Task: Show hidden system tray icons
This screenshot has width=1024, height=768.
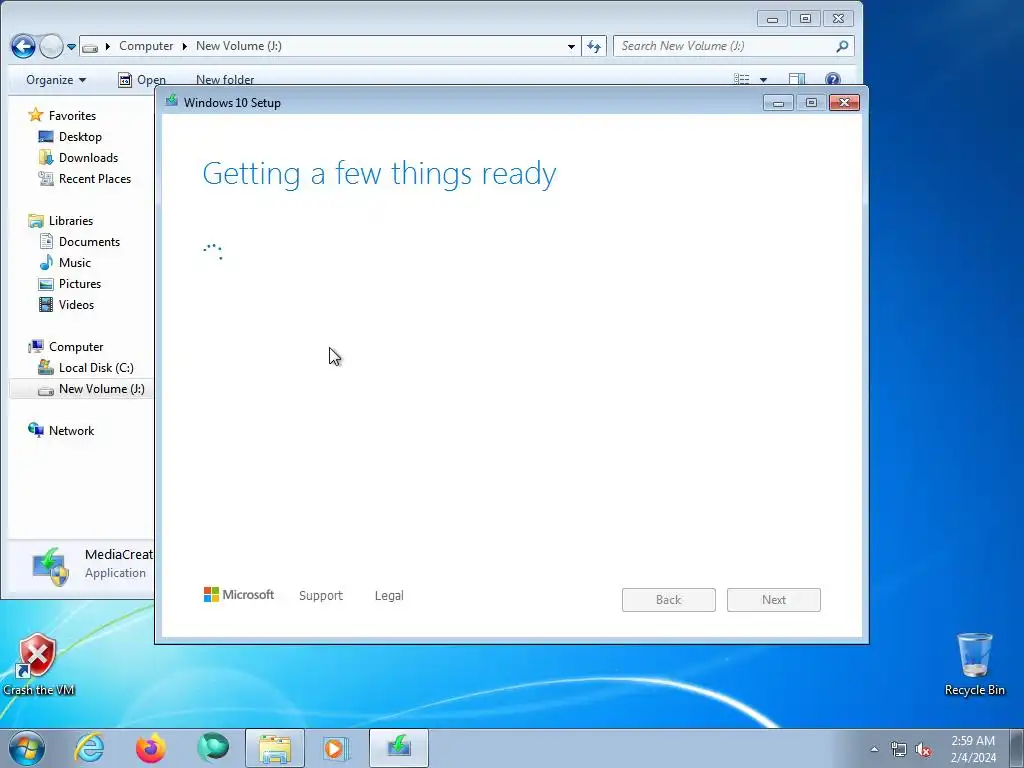Action: pos(874,749)
